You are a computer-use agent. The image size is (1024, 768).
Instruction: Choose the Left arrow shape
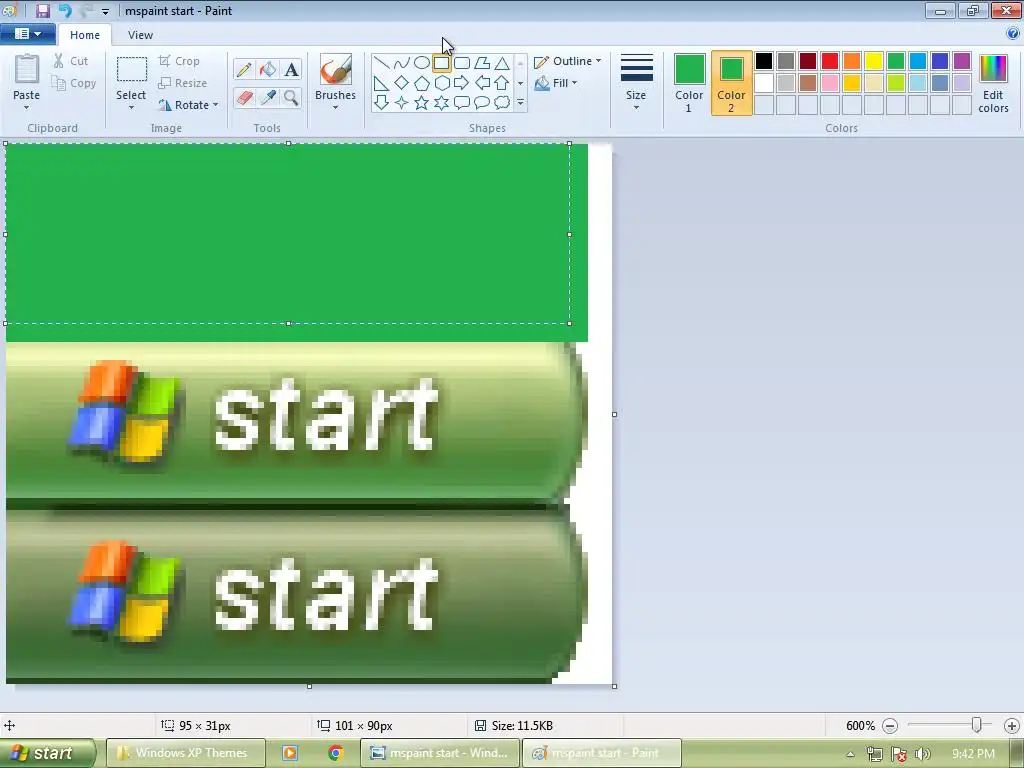pos(482,83)
